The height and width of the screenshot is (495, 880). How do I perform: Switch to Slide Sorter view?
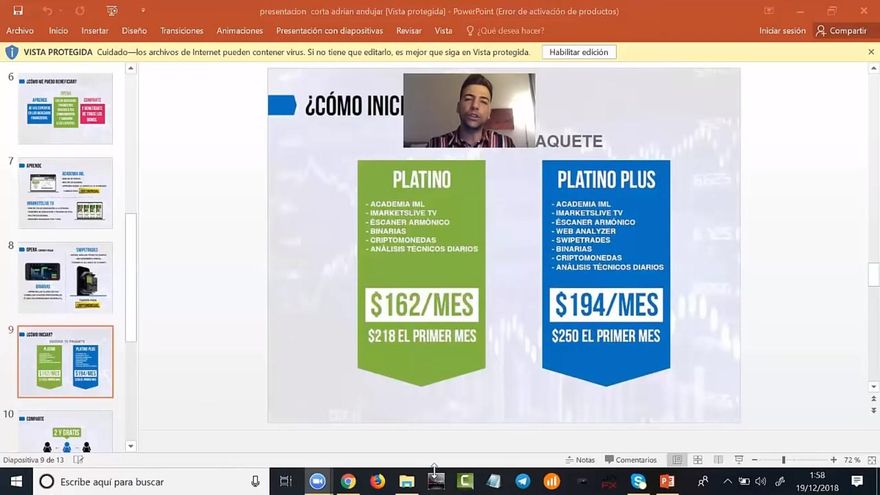coord(697,460)
